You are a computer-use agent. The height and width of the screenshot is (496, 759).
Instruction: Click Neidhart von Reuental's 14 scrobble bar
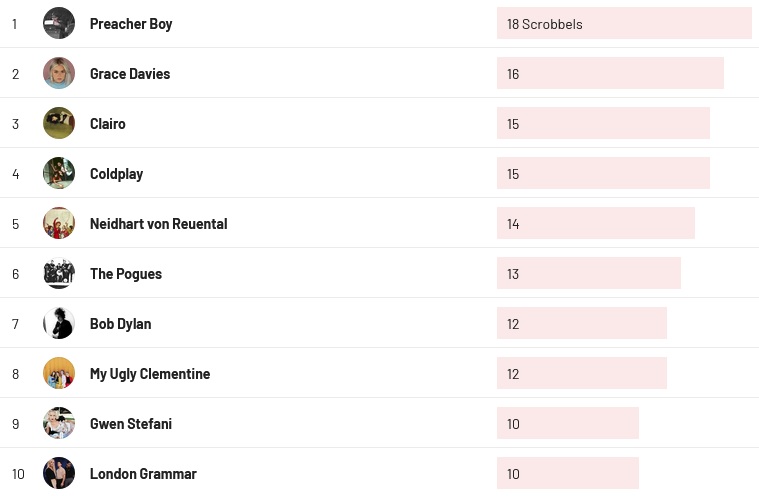click(596, 223)
